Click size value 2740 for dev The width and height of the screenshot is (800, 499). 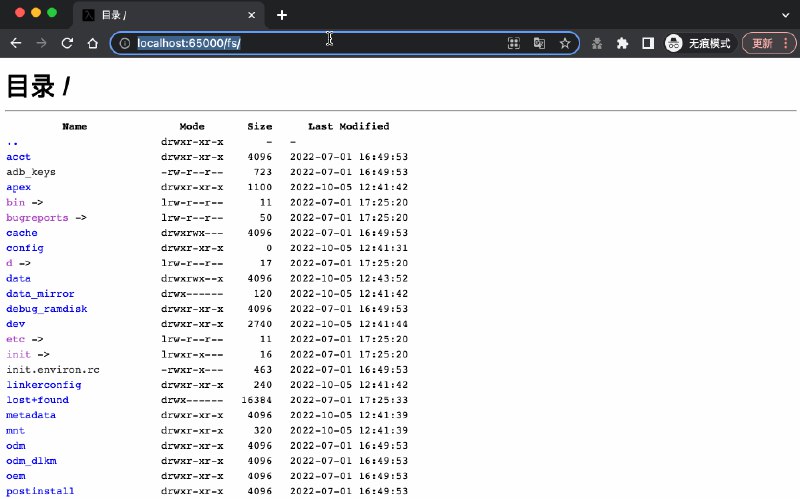[x=260, y=324]
